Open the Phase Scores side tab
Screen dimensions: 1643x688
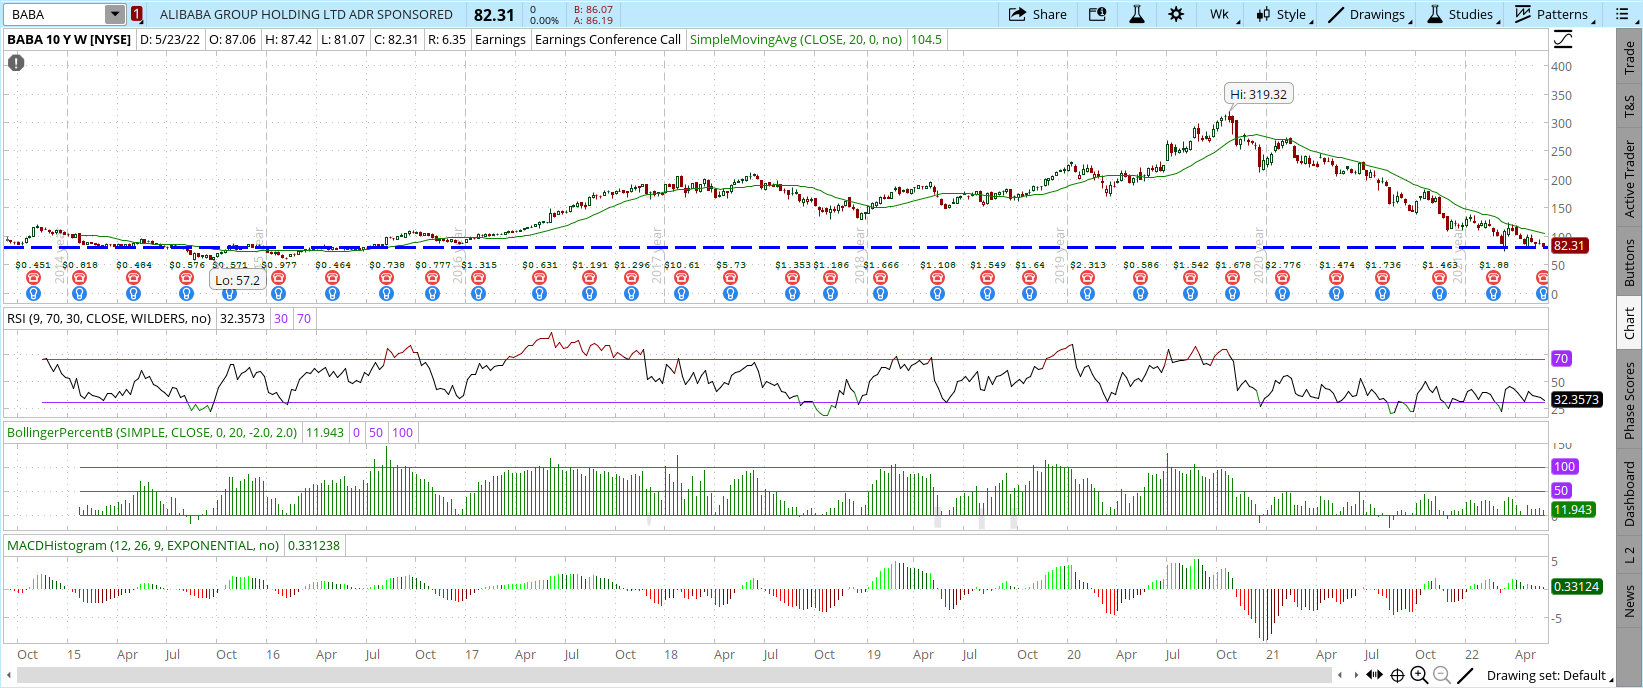1630,400
